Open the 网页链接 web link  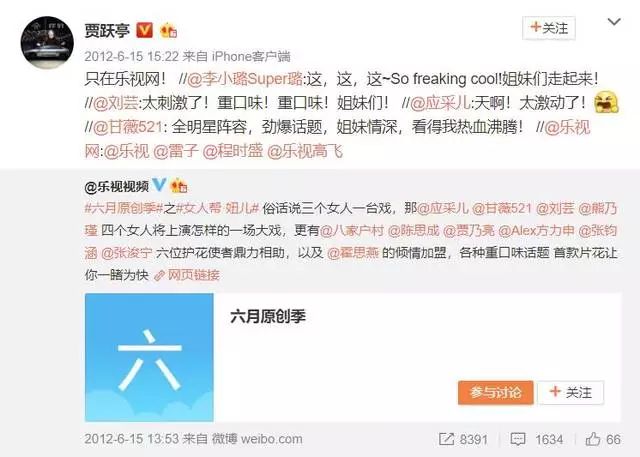[x=187, y=275]
